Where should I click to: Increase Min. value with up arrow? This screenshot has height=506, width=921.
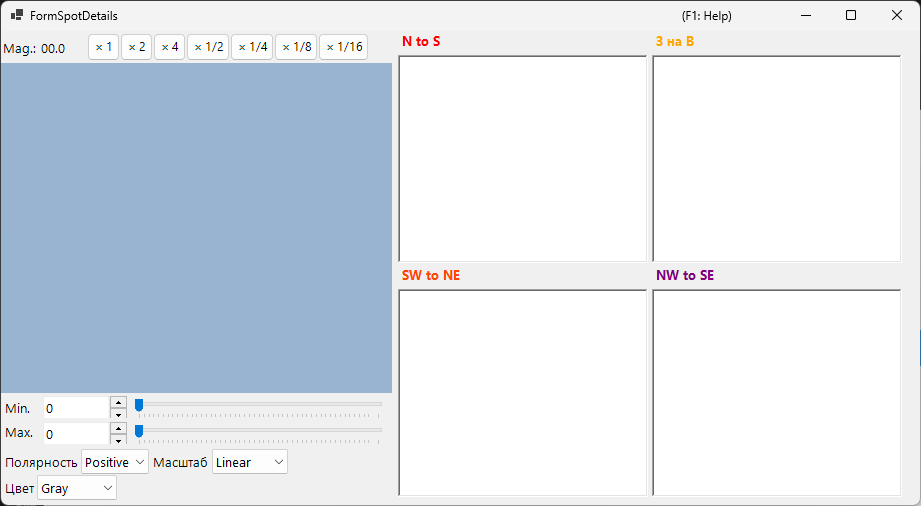pos(118,403)
